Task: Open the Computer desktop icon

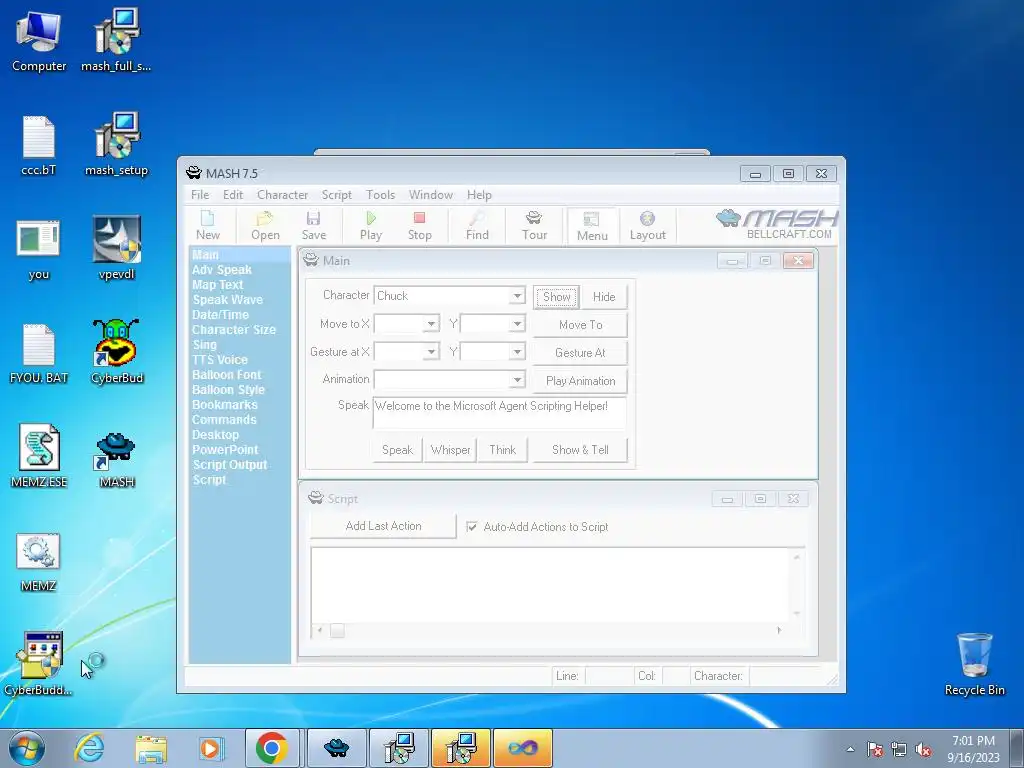Action: pyautogui.click(x=39, y=40)
